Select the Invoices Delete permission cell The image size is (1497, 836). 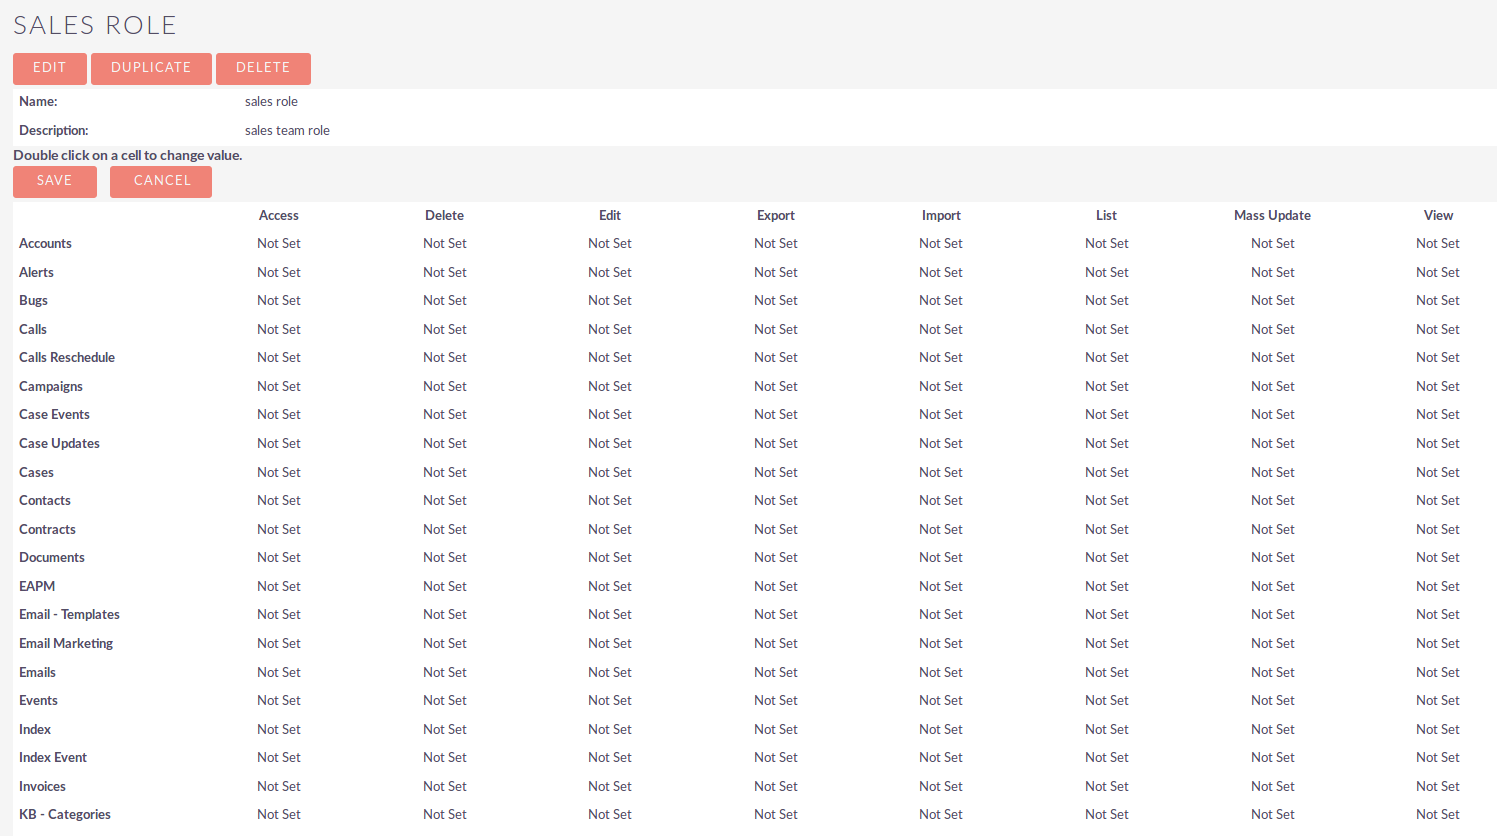[x=444, y=787]
